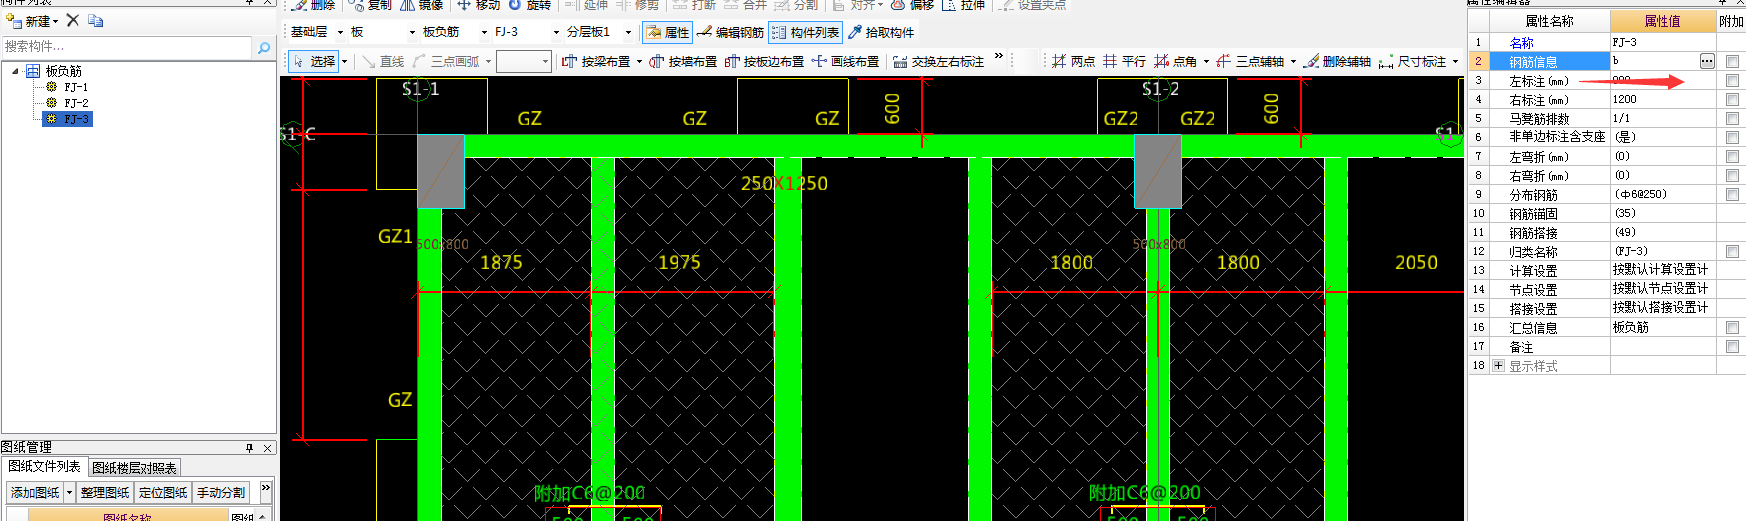This screenshot has height=521, width=1746.
Task: Open the 板负筋 category dropdown
Action: click(x=484, y=33)
